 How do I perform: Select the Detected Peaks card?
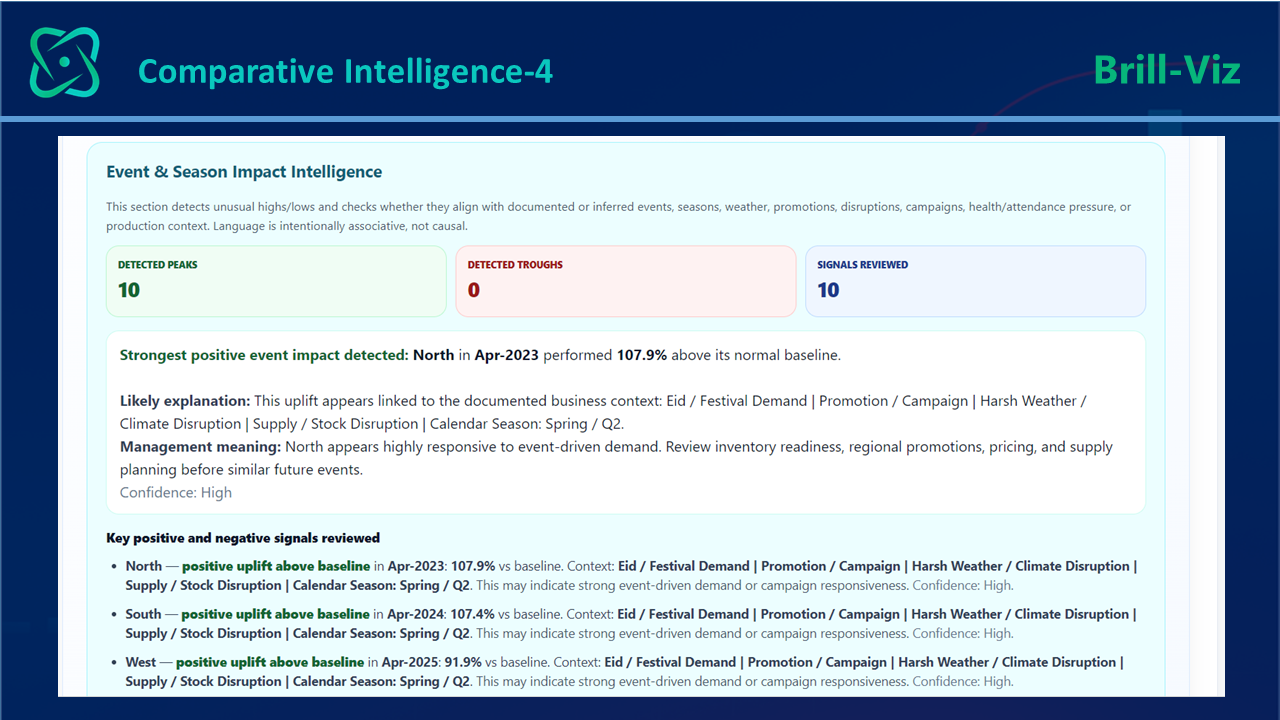pos(276,281)
